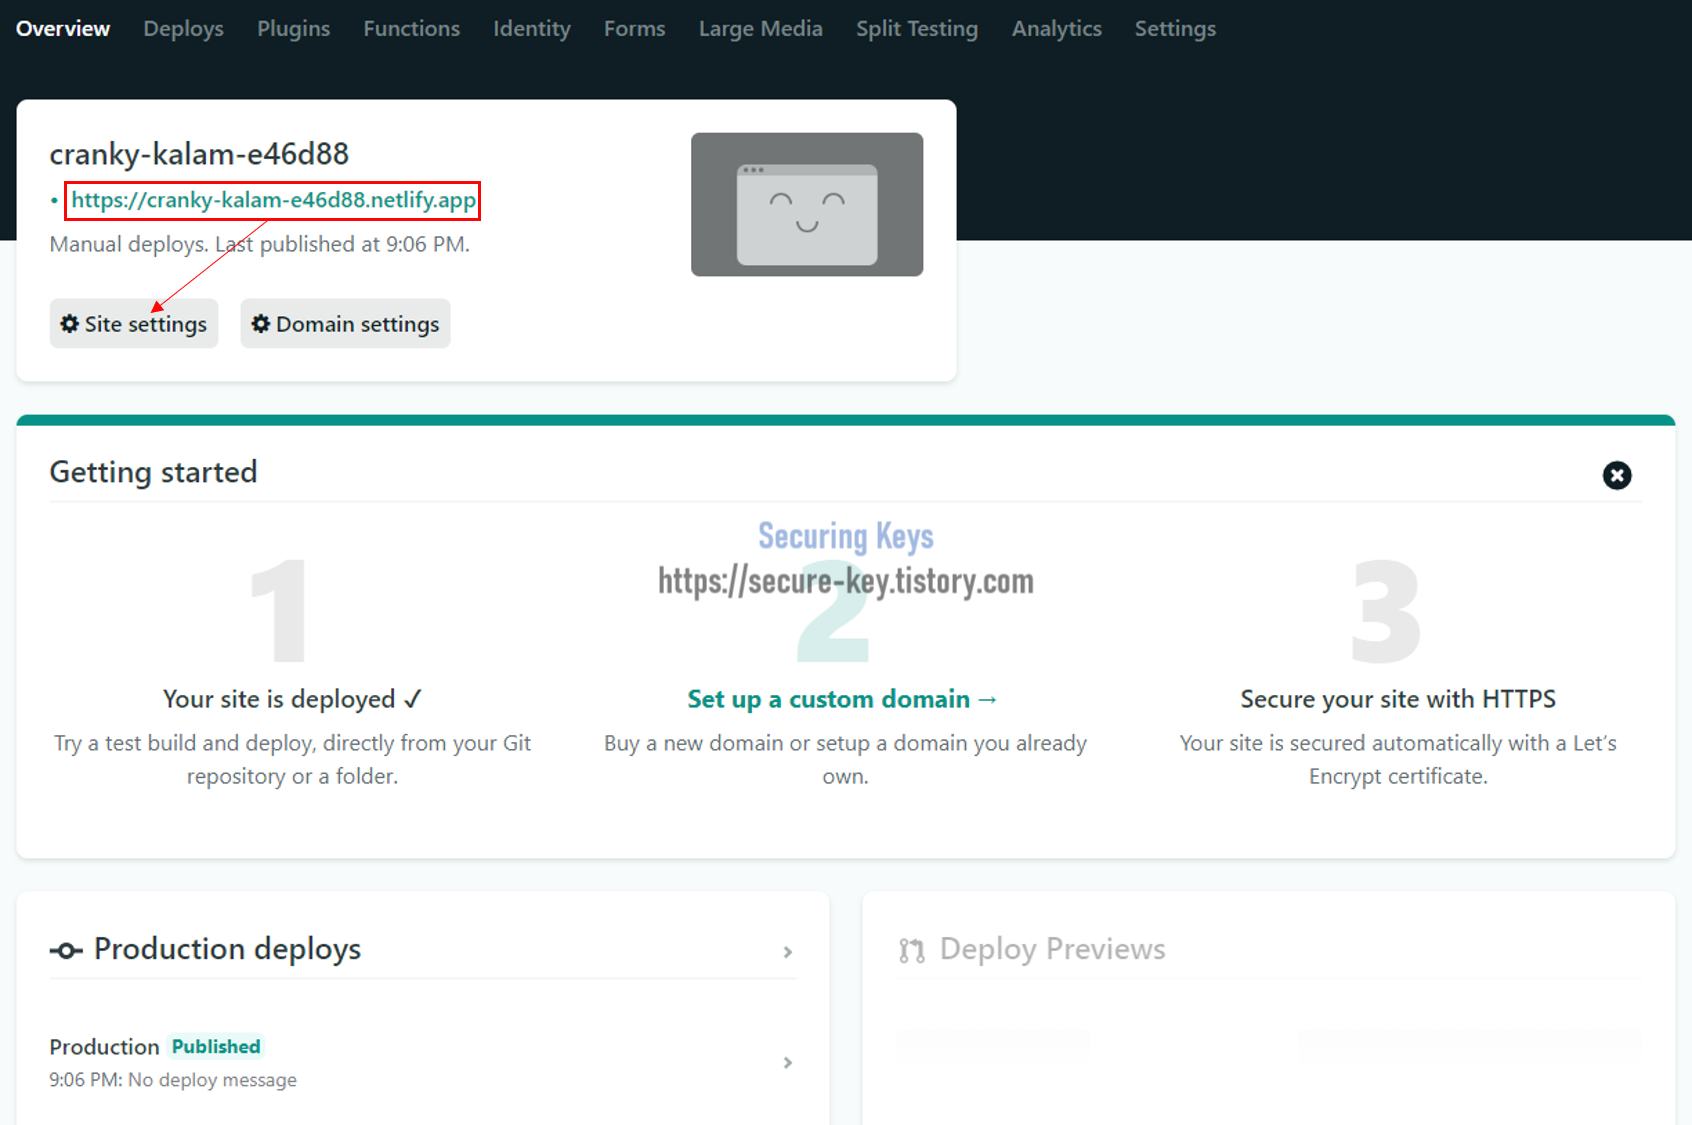Click the Domain settings button
Image resolution: width=1692 pixels, height=1125 pixels.
point(345,324)
